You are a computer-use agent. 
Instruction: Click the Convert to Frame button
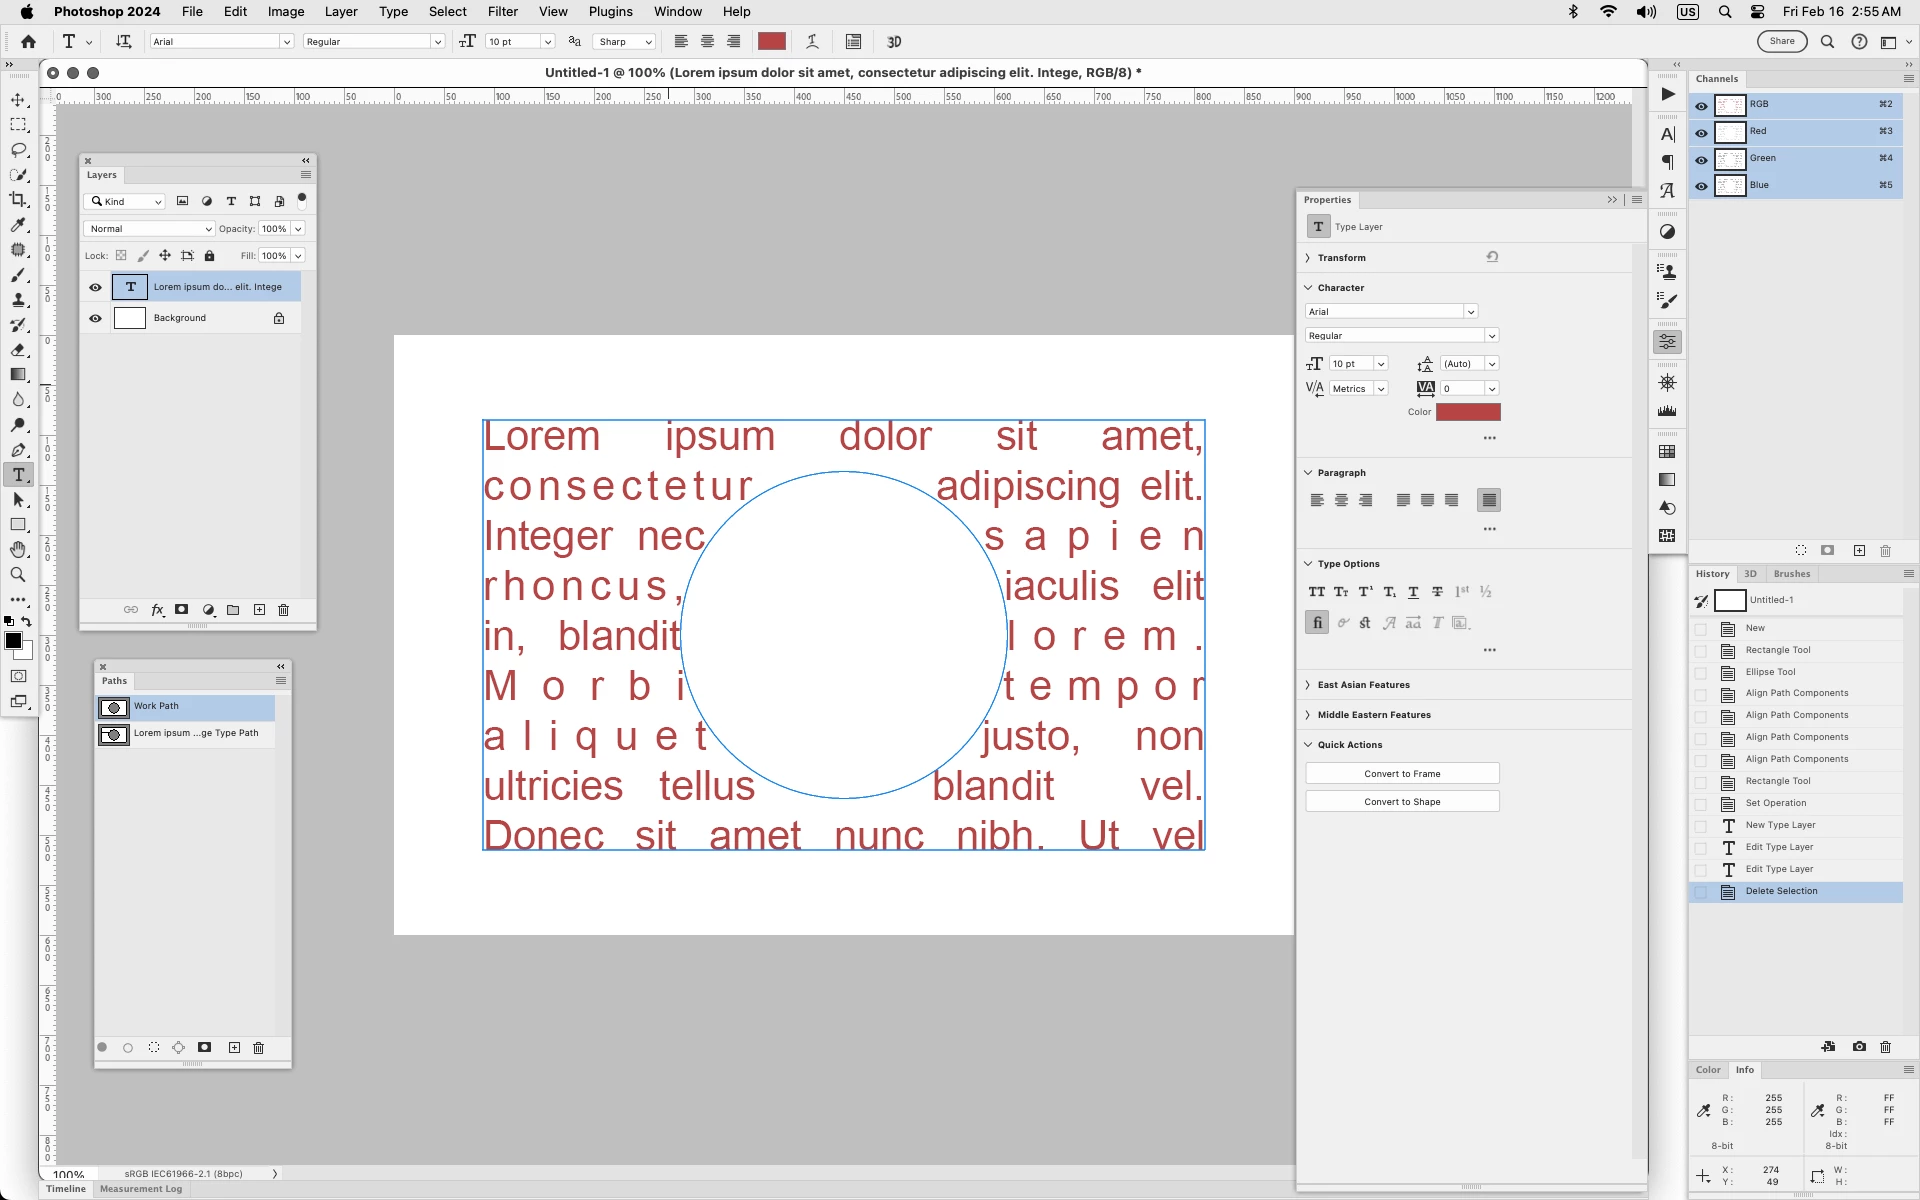[x=1401, y=774]
